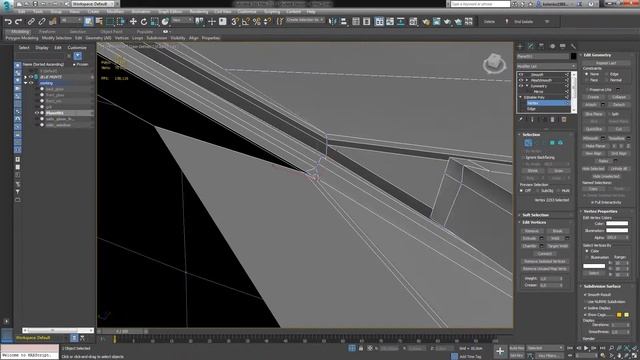Open the Object Paint ribbon tab

(111, 31)
